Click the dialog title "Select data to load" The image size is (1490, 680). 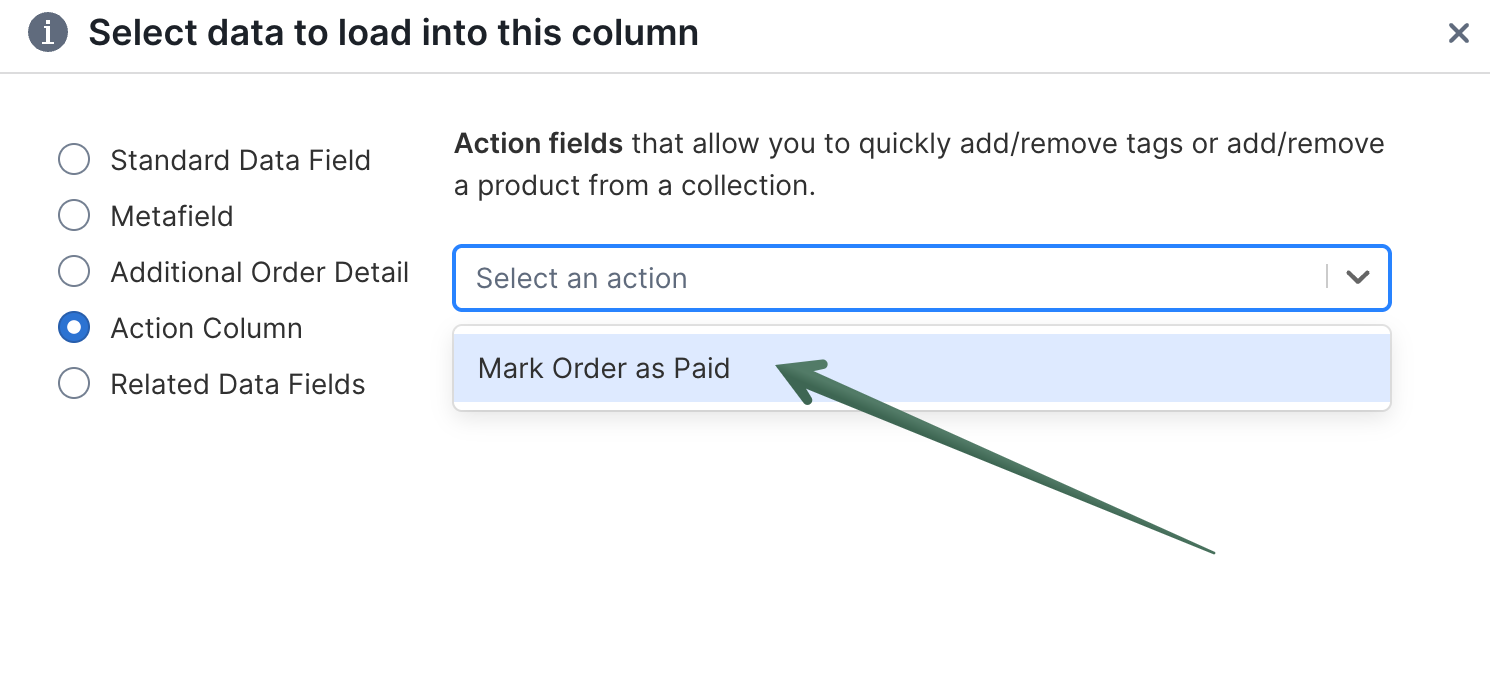pyautogui.click(x=393, y=32)
